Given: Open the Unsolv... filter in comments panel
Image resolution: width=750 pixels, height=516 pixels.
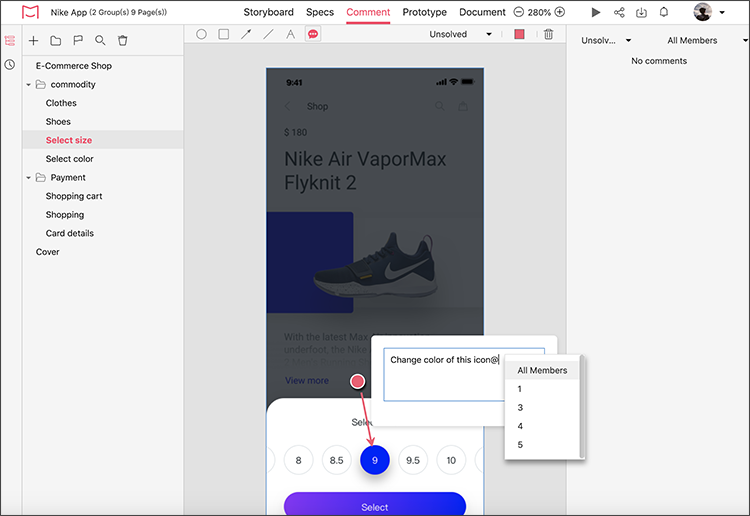Looking at the screenshot, I should click(606, 41).
